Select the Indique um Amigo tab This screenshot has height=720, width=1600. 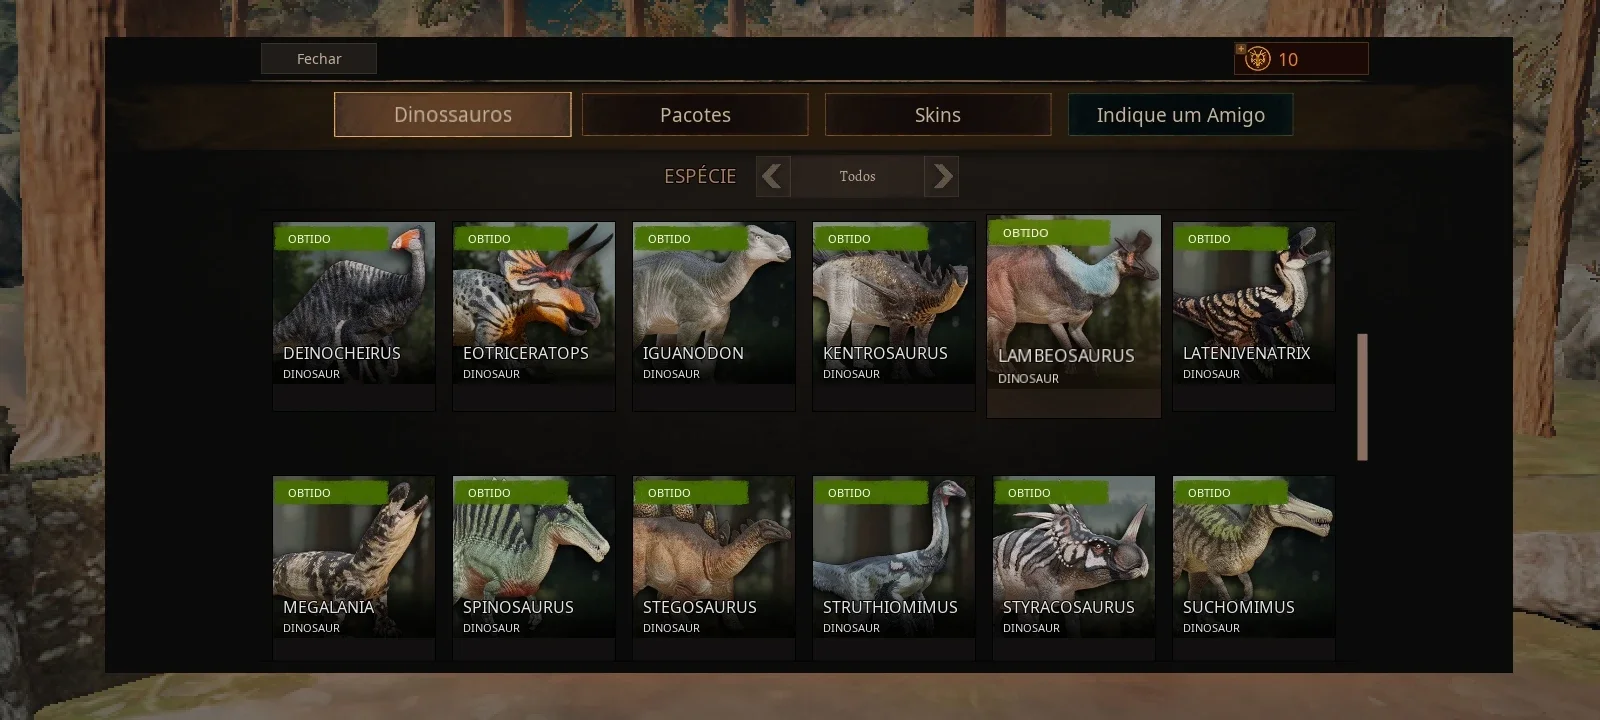(x=1180, y=115)
